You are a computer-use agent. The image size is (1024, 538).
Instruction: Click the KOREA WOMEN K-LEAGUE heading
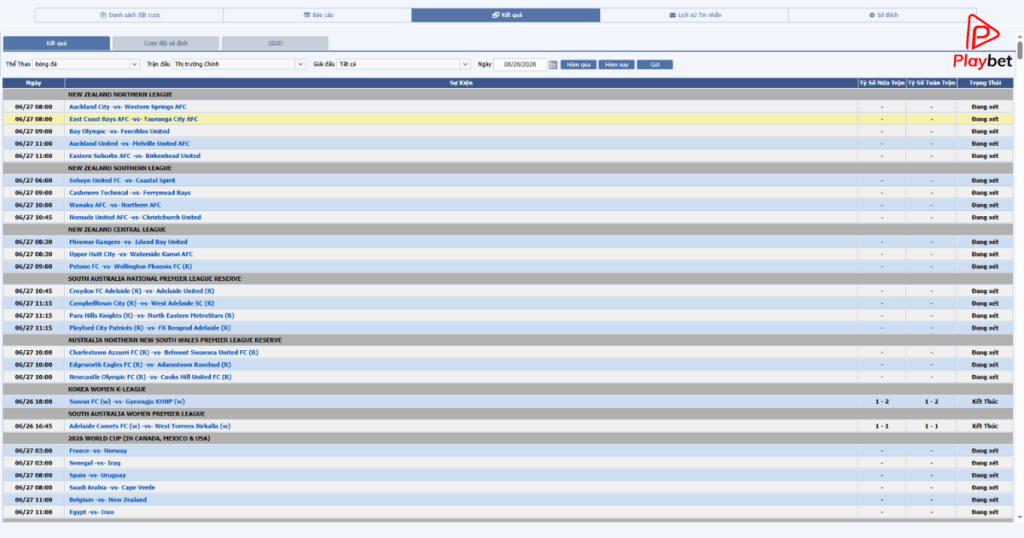point(107,389)
